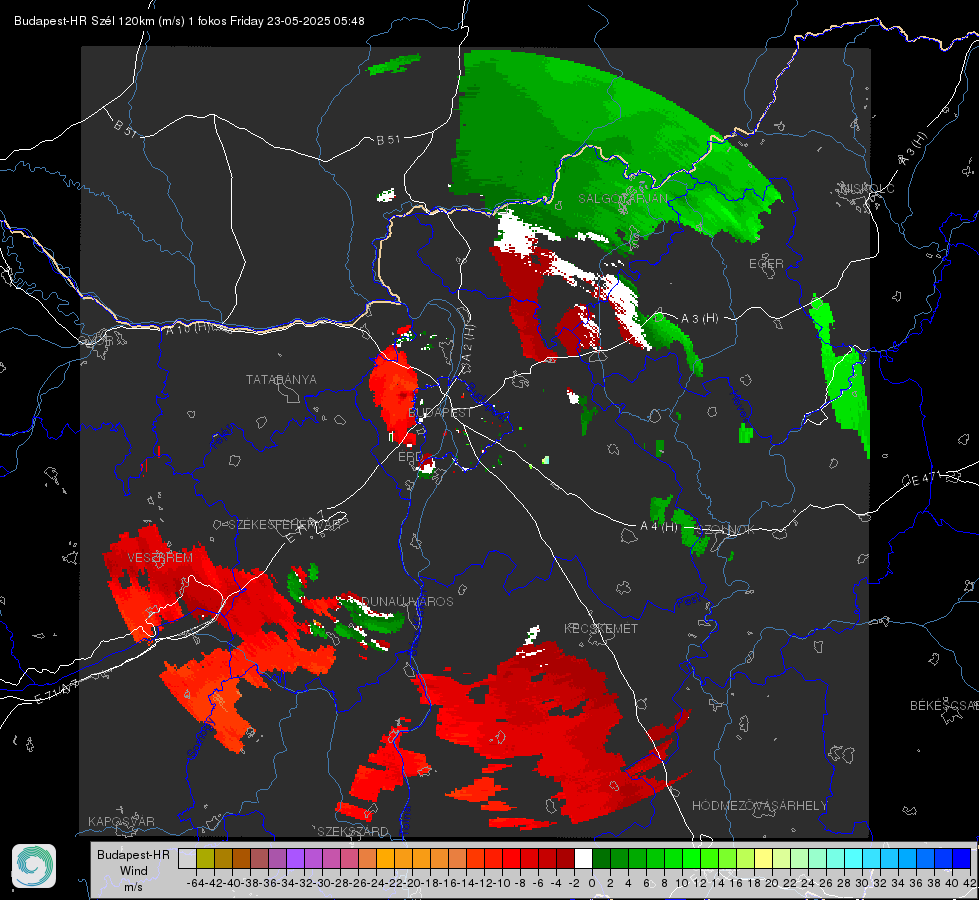Click the 'DUNAÚJVÁROS' city label
This screenshot has width=979, height=900.
pos(407,601)
